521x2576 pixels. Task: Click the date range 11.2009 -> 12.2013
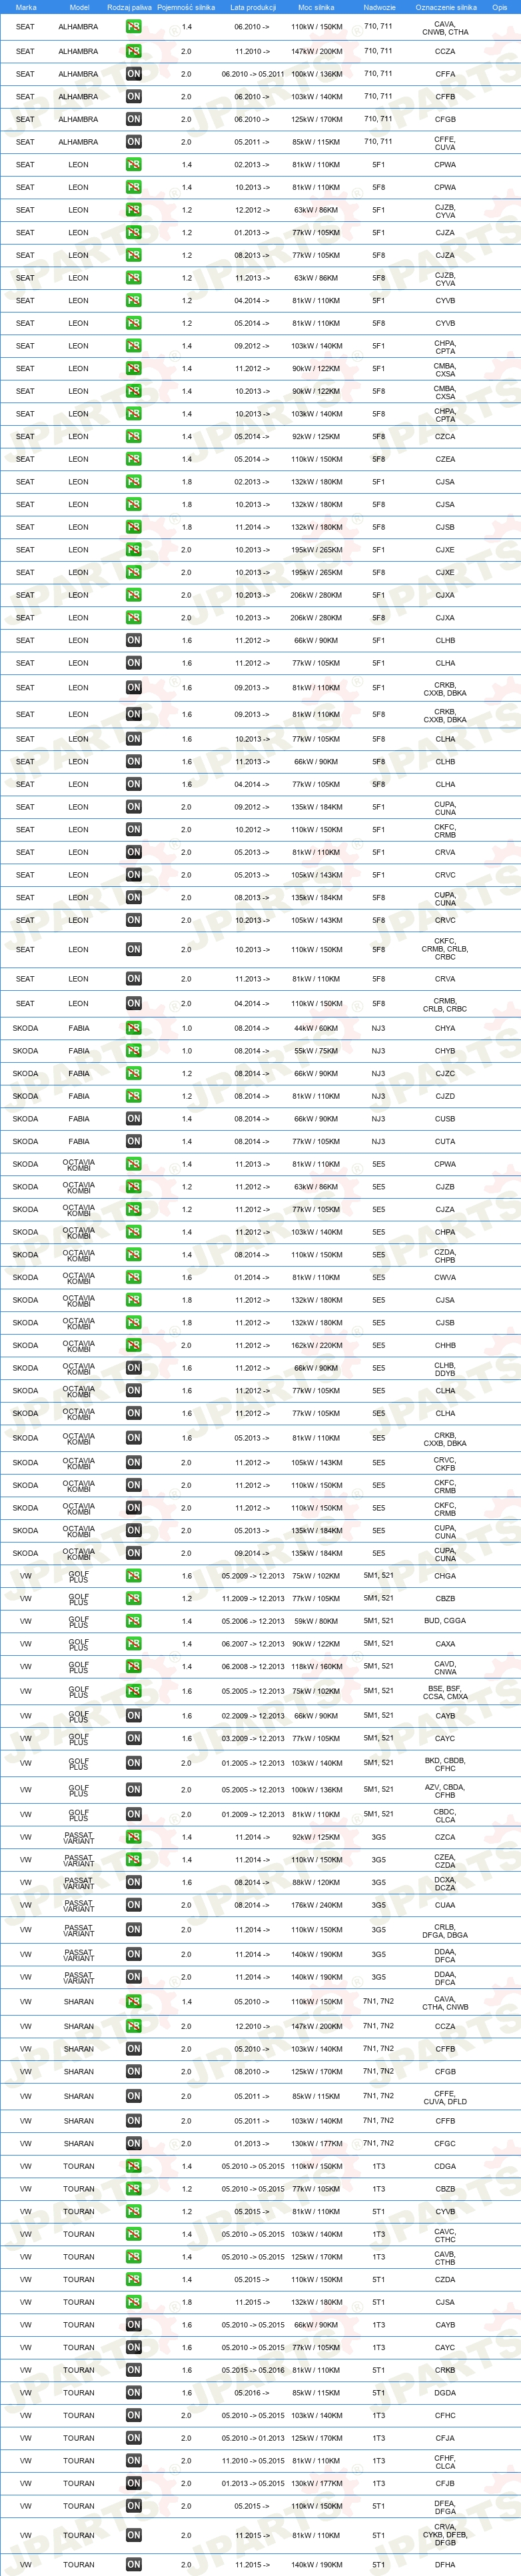(252, 1598)
